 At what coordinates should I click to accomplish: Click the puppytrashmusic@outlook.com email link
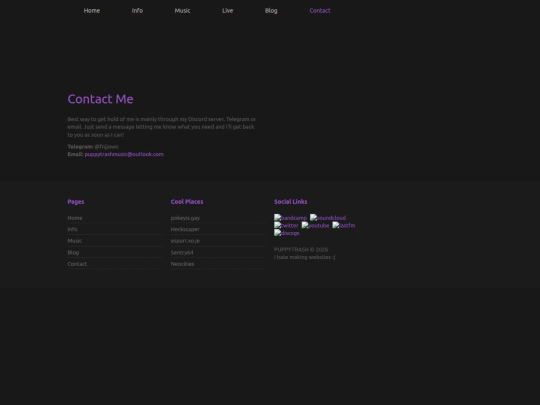pyautogui.click(x=124, y=154)
